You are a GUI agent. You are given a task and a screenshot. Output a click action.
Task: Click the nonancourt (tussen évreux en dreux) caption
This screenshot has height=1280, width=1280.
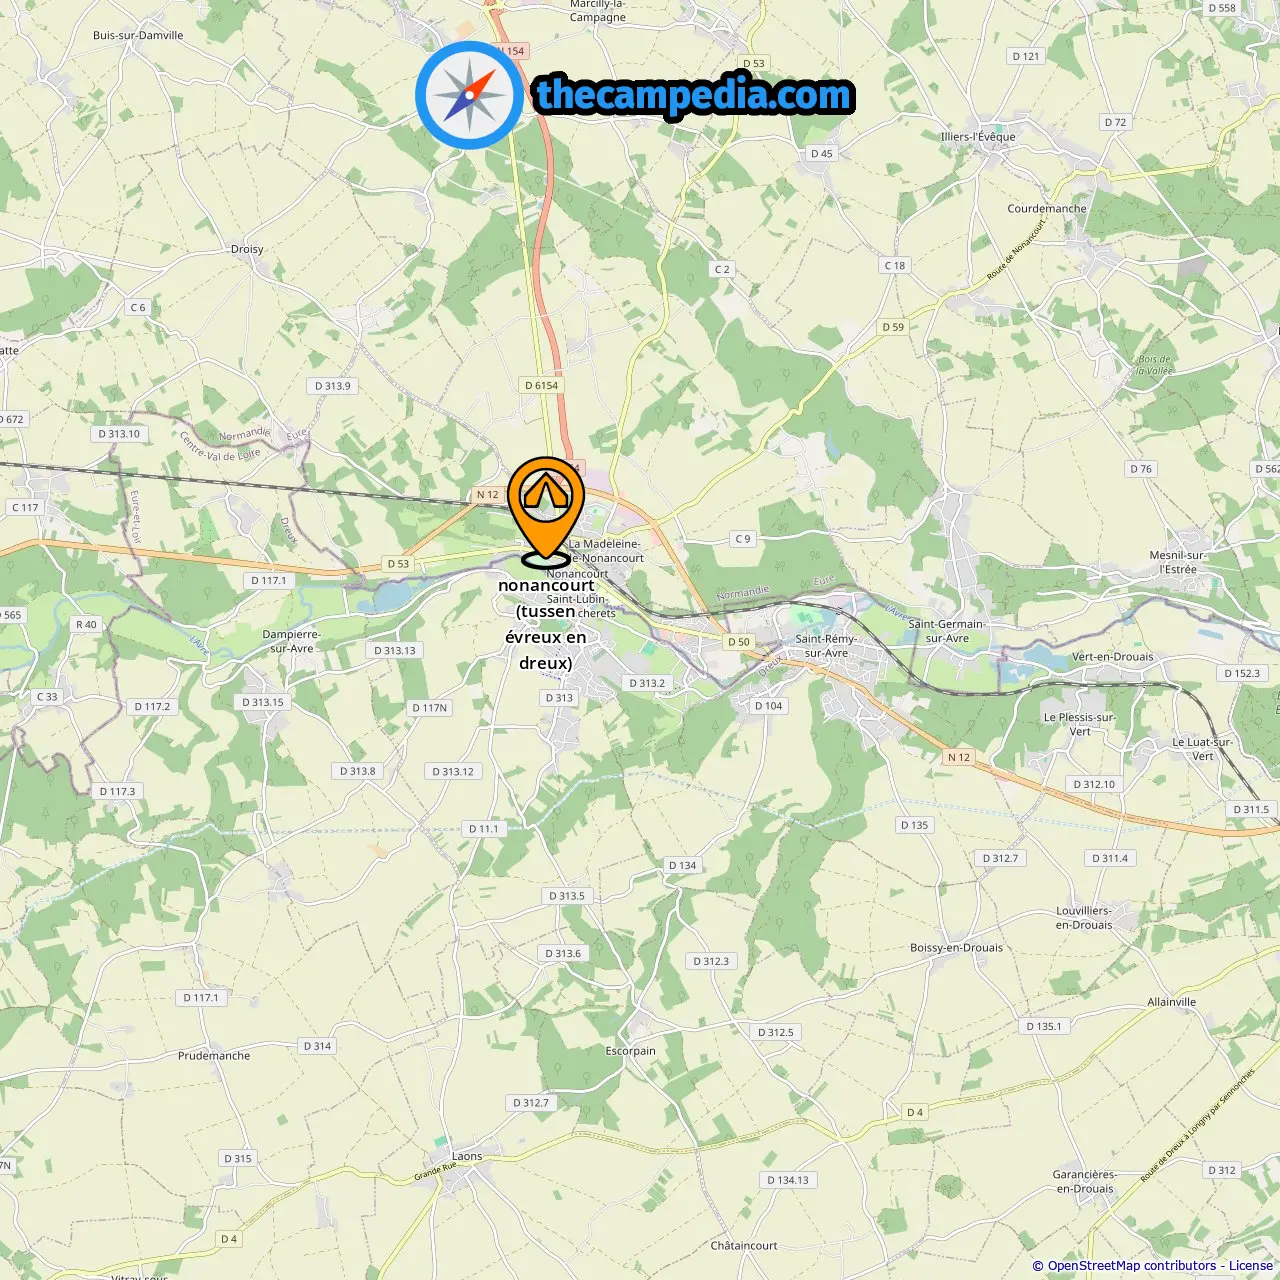click(x=546, y=624)
